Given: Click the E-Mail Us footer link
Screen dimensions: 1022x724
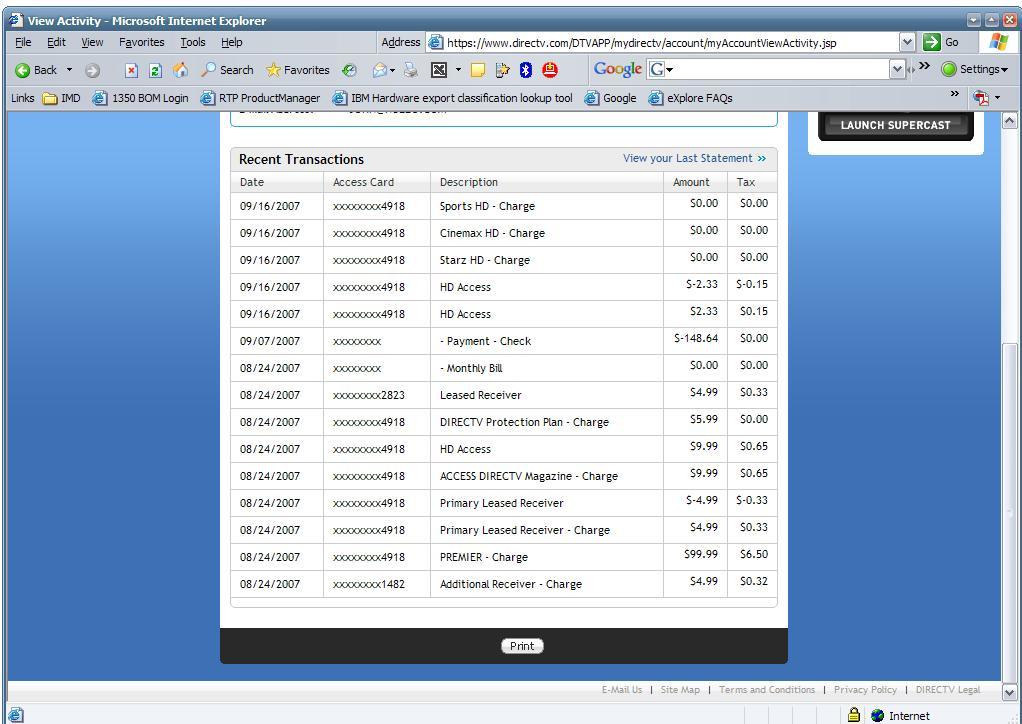Looking at the screenshot, I should tap(622, 689).
